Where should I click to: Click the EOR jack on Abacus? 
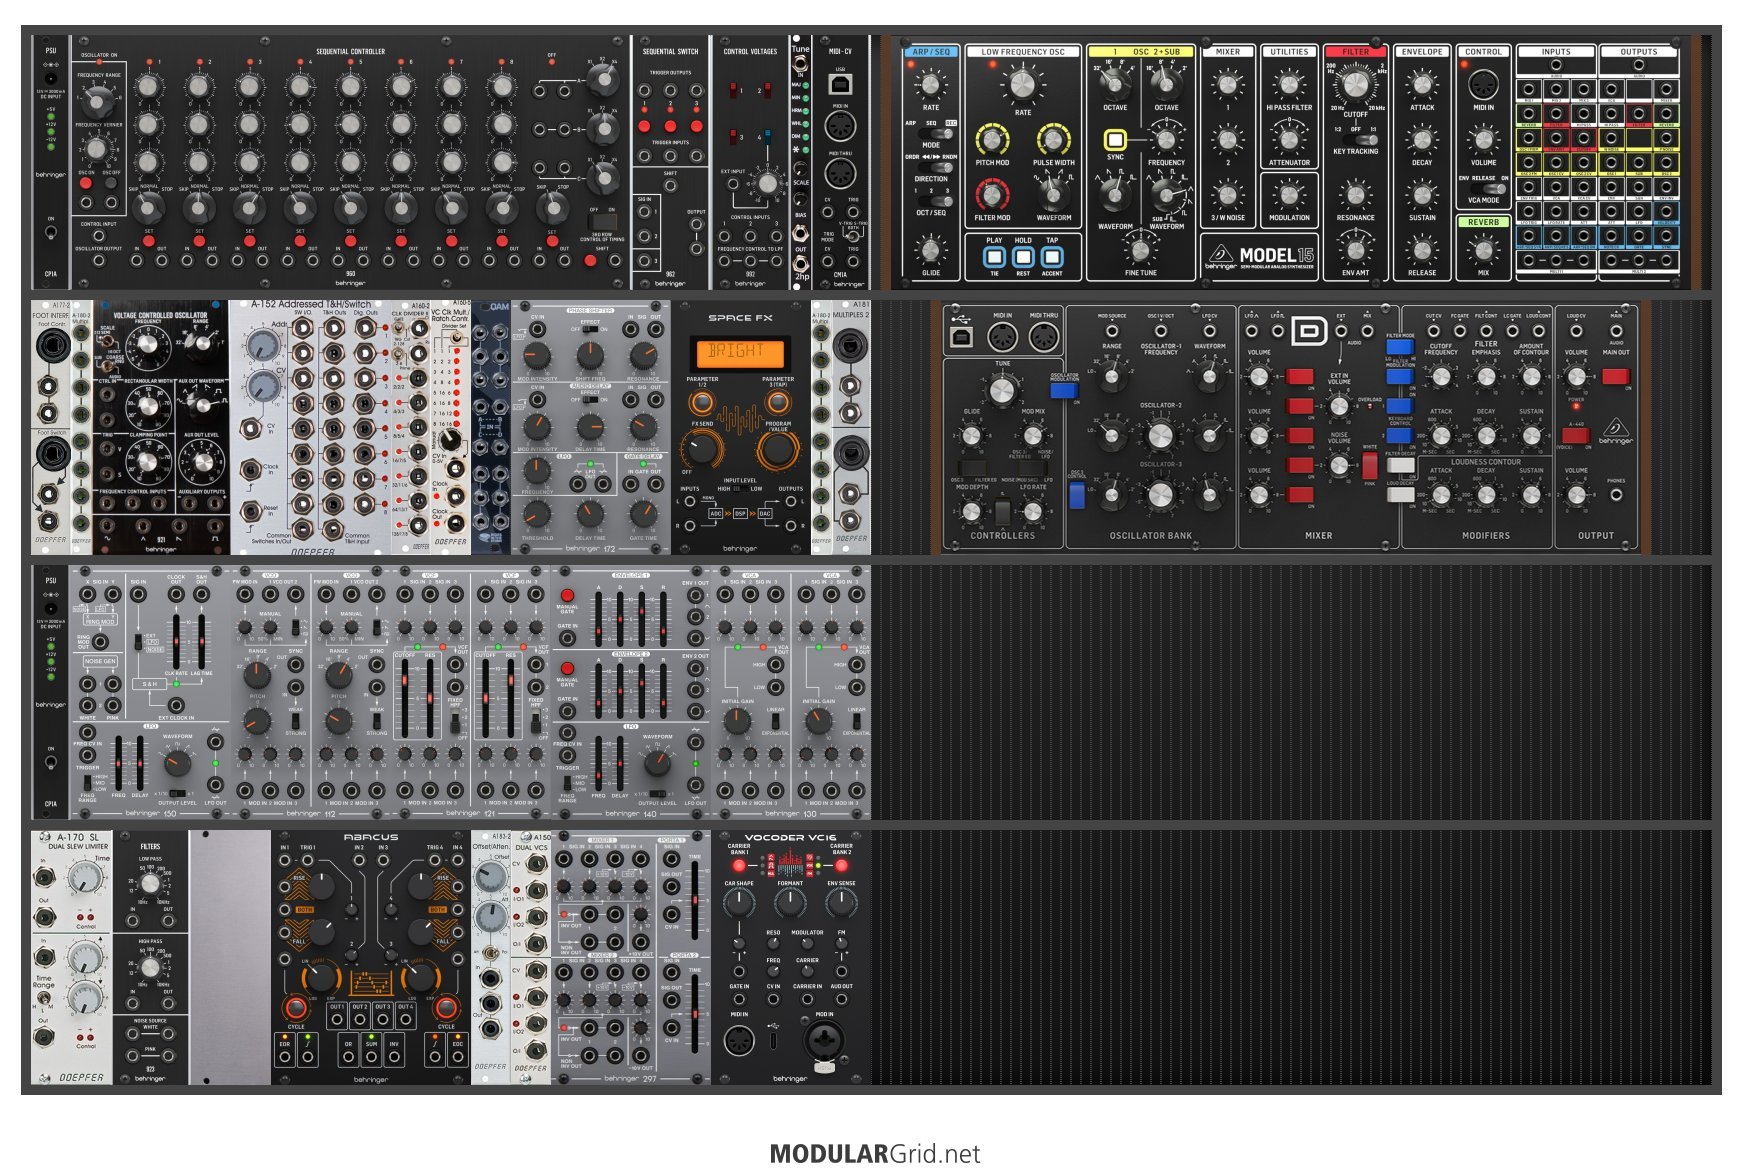tap(285, 1057)
